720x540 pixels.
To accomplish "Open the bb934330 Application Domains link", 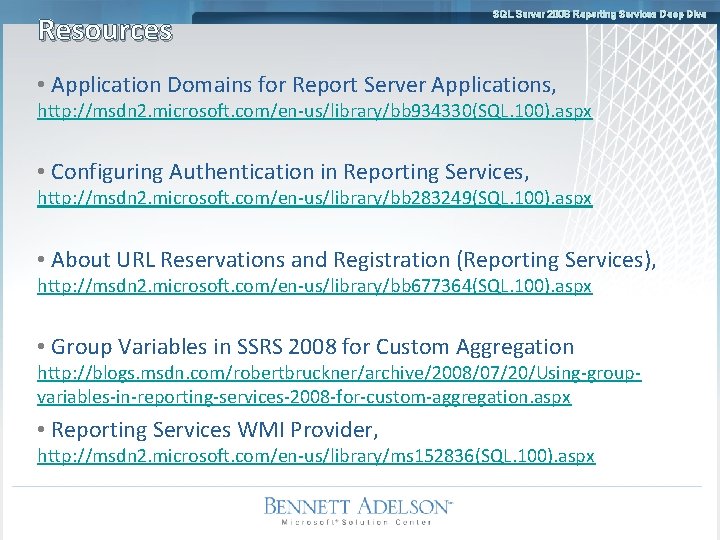I will pyautogui.click(x=315, y=111).
